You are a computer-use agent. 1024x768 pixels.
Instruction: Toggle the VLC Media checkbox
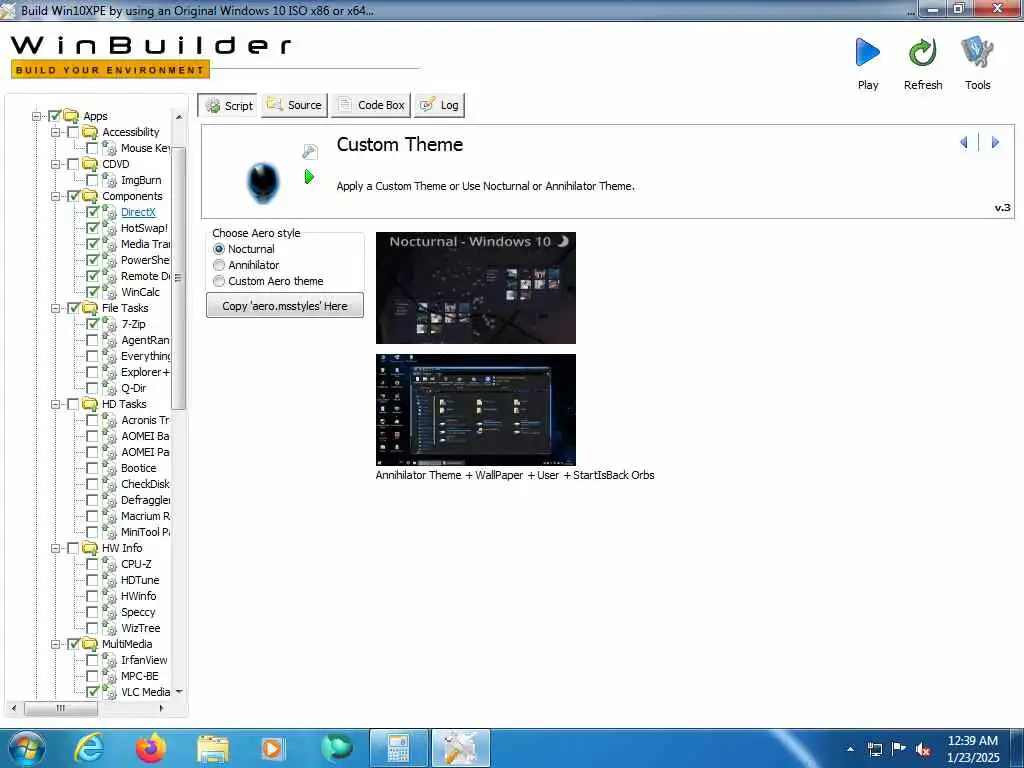pos(93,692)
